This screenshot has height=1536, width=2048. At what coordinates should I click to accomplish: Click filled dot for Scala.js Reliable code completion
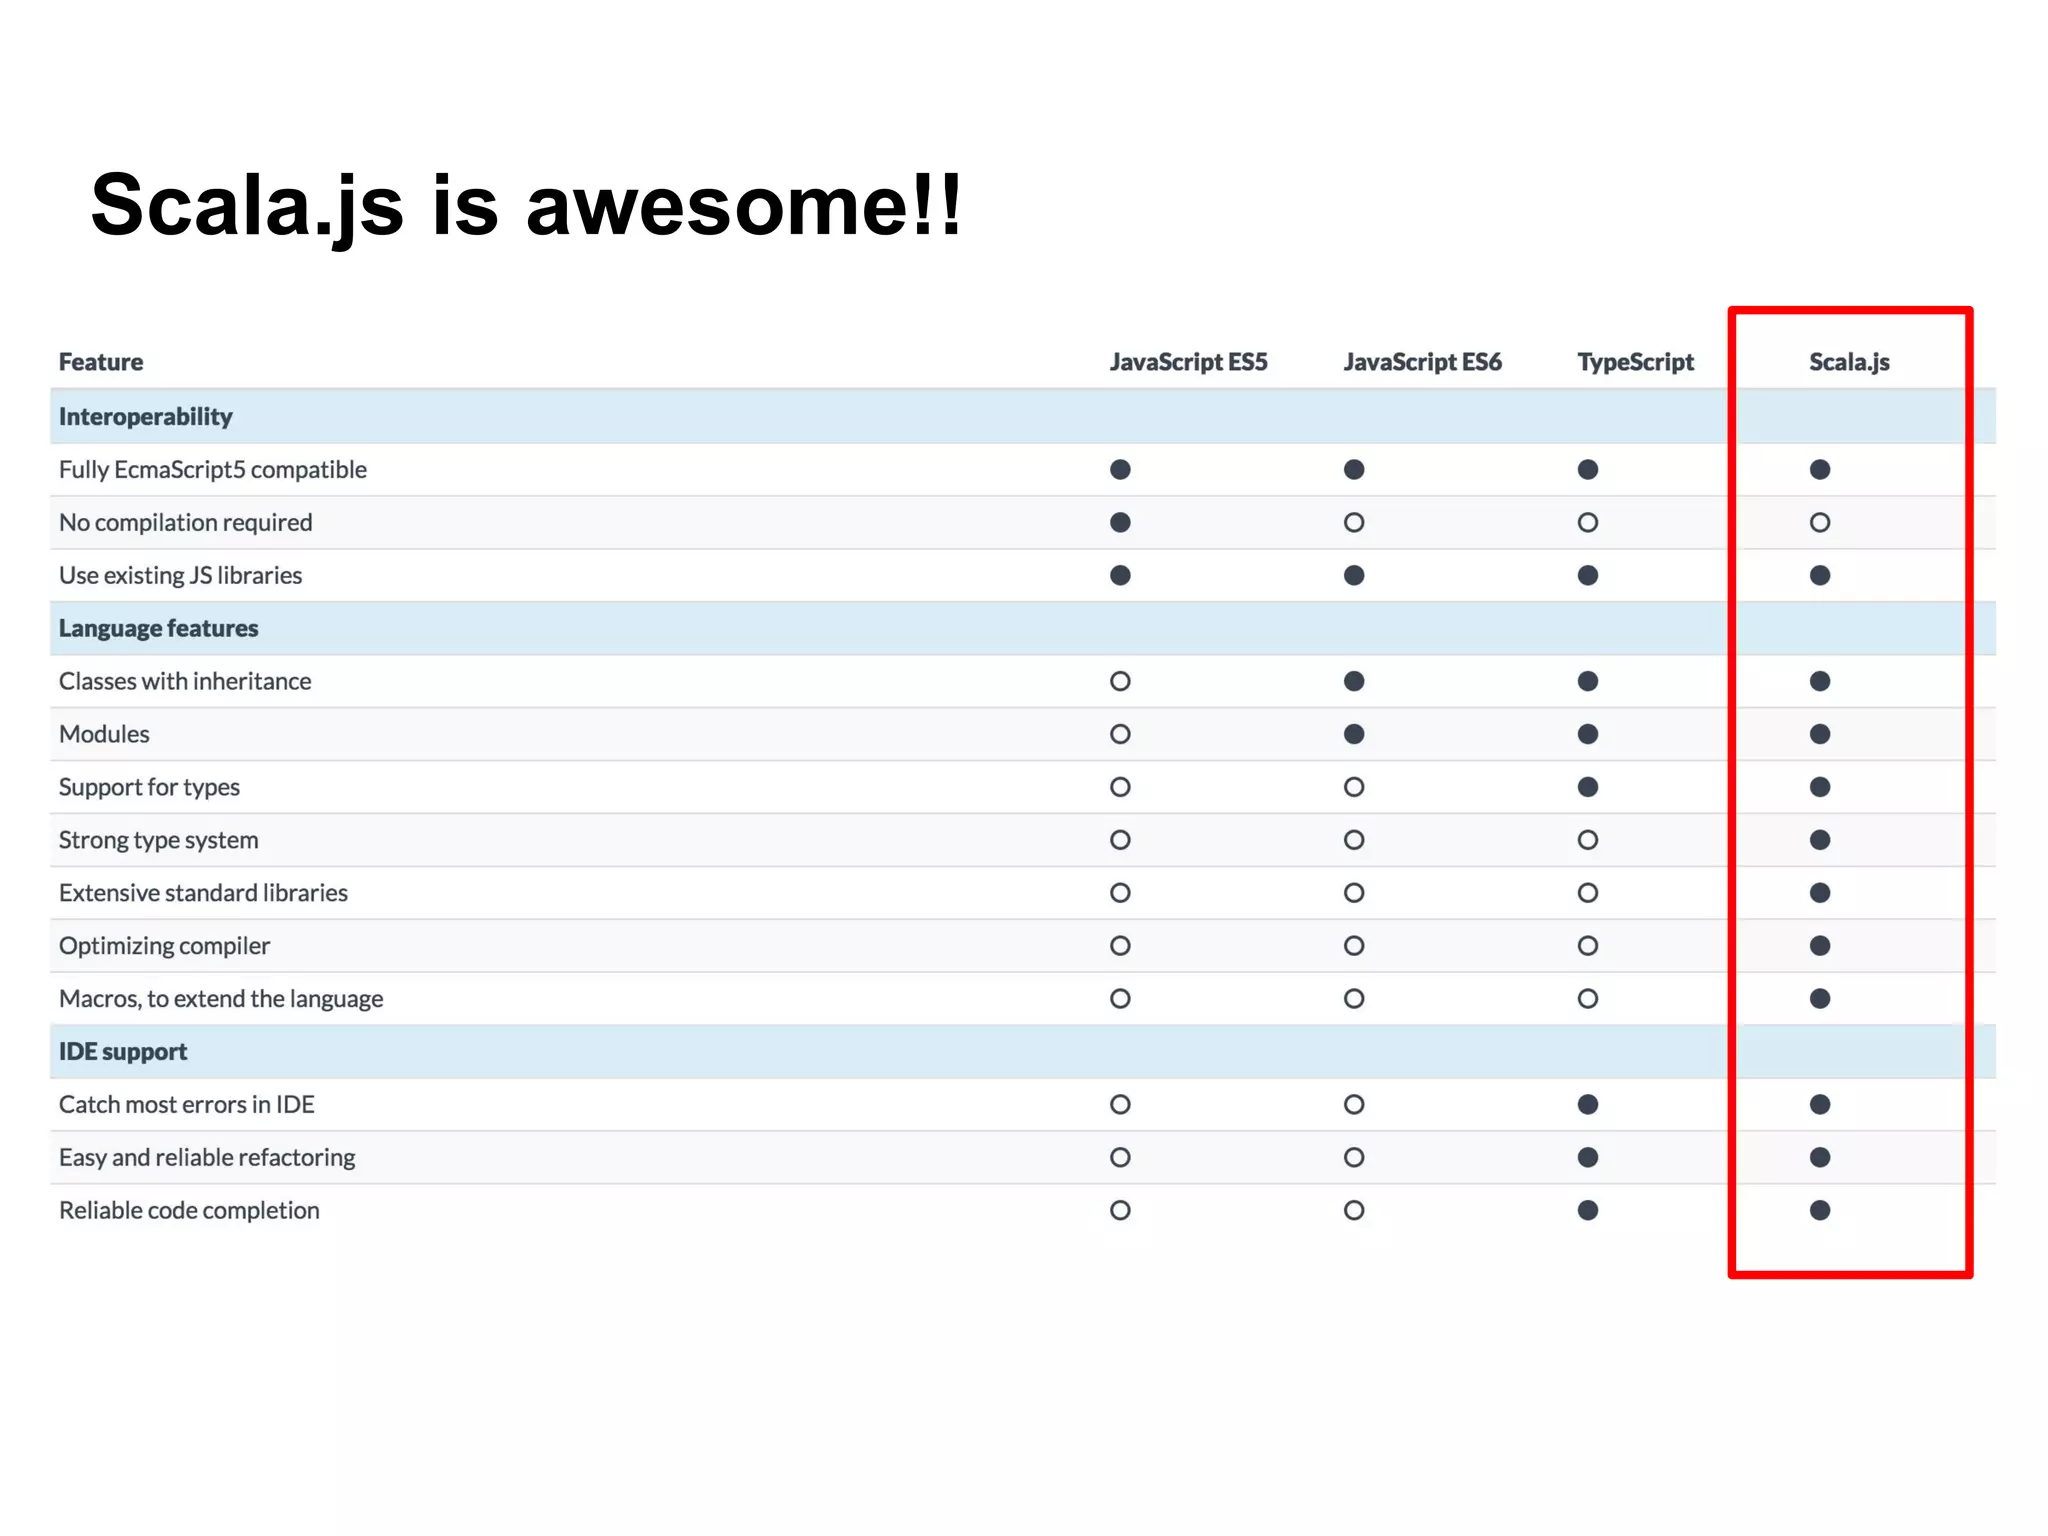tap(1820, 1211)
